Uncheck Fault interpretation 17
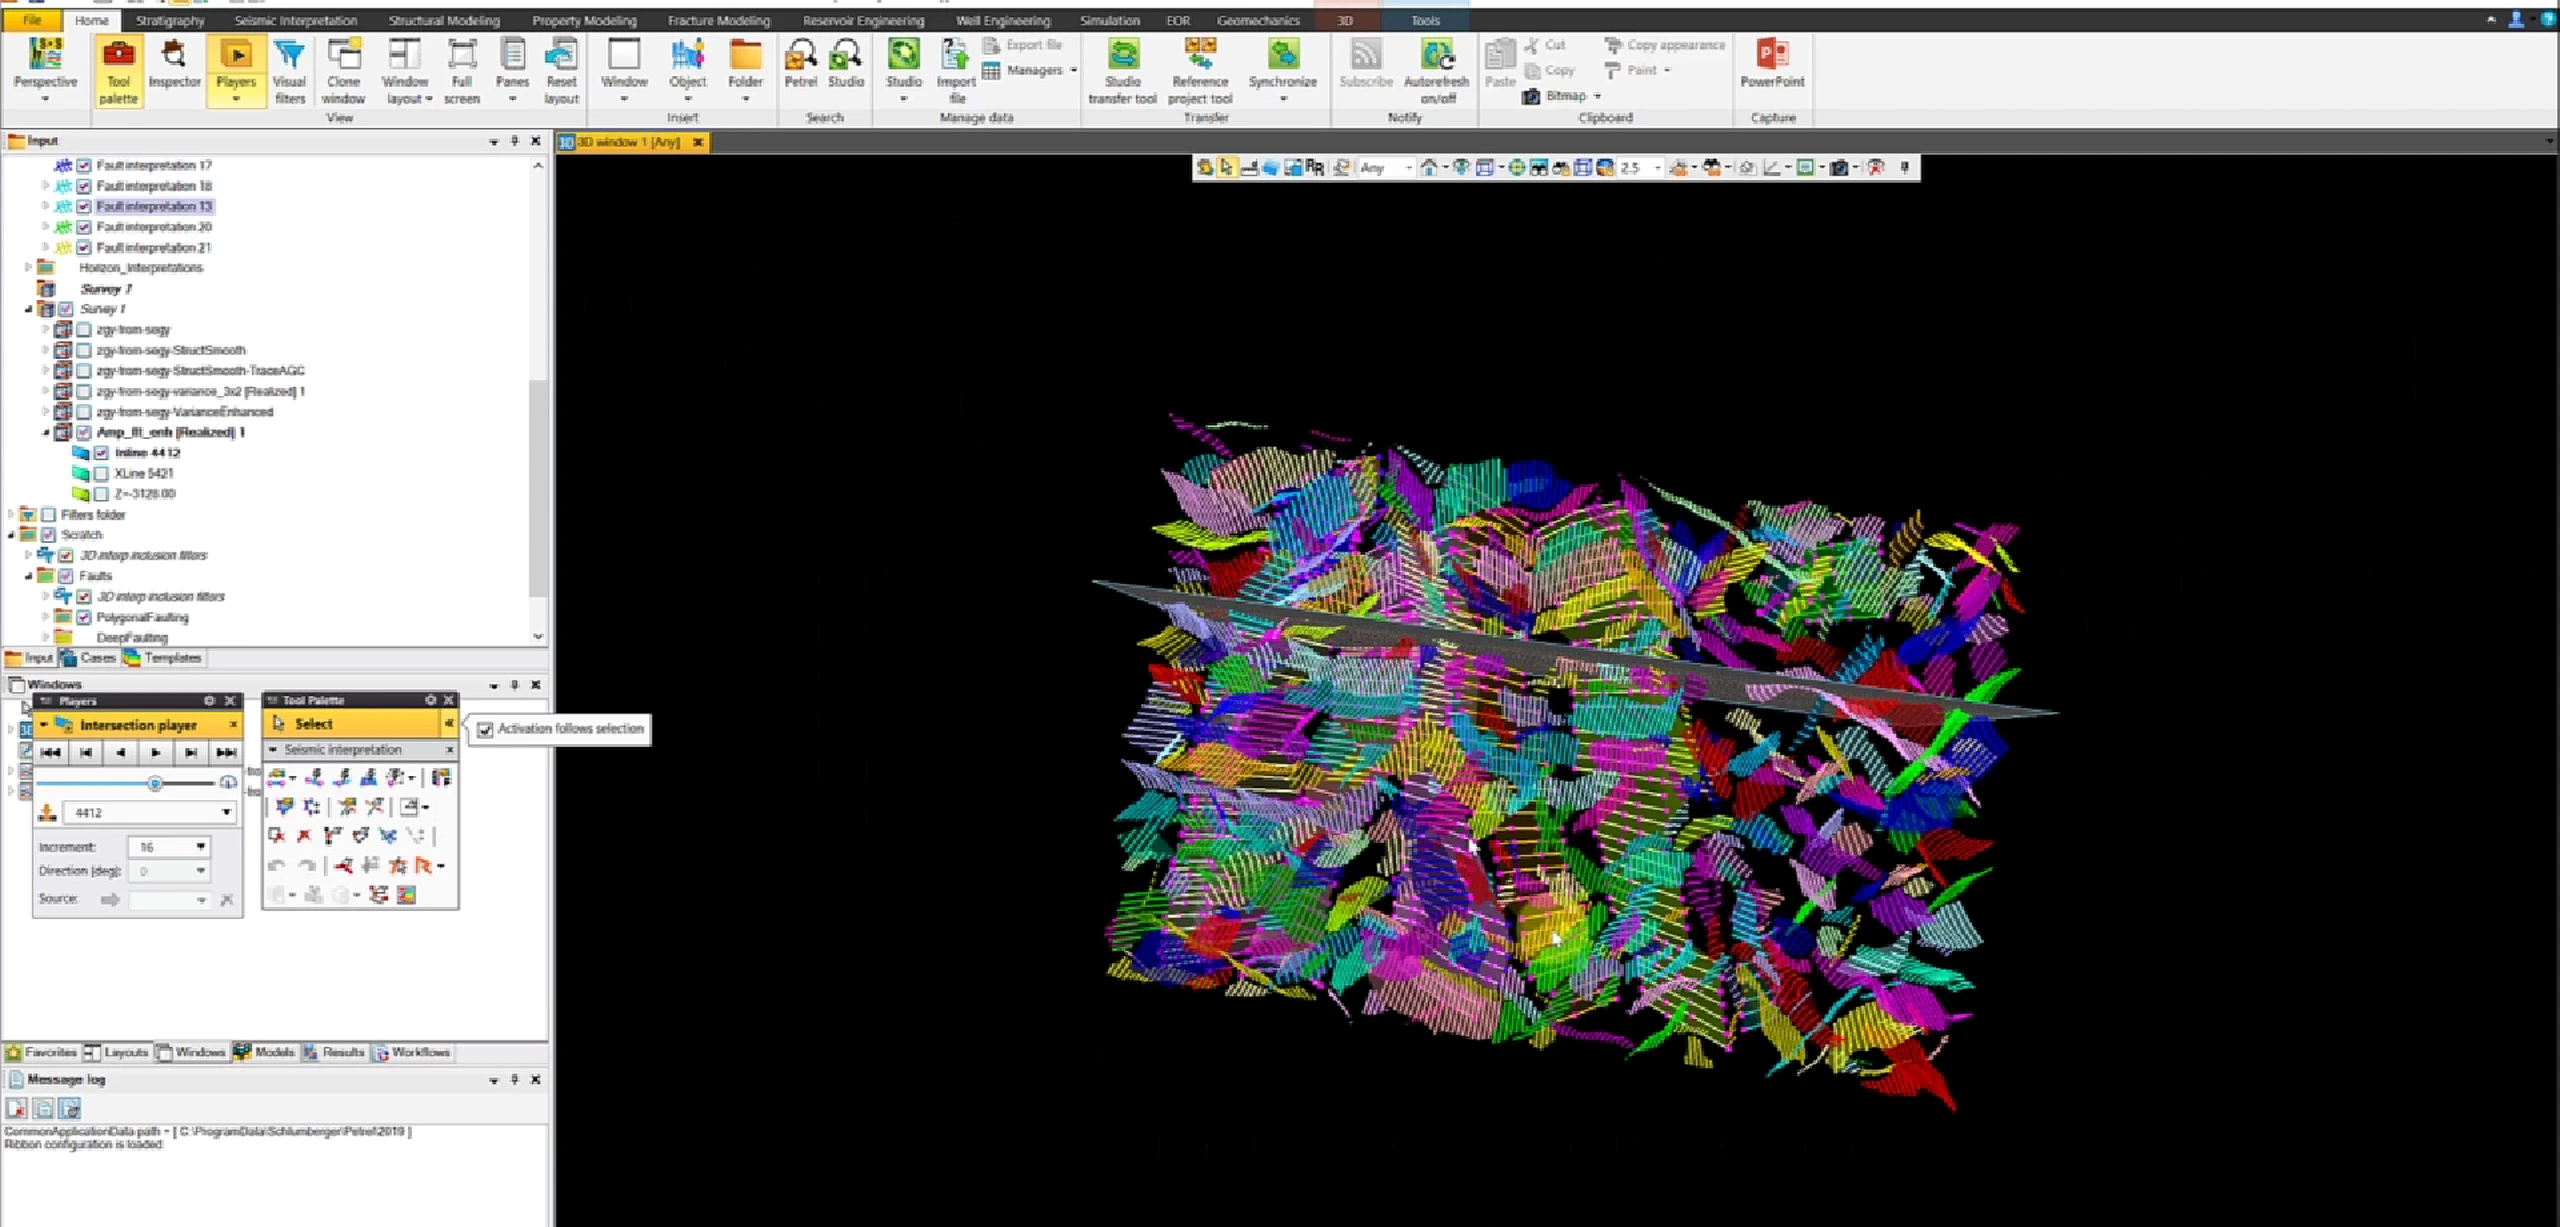The image size is (2560, 1227). [x=84, y=165]
